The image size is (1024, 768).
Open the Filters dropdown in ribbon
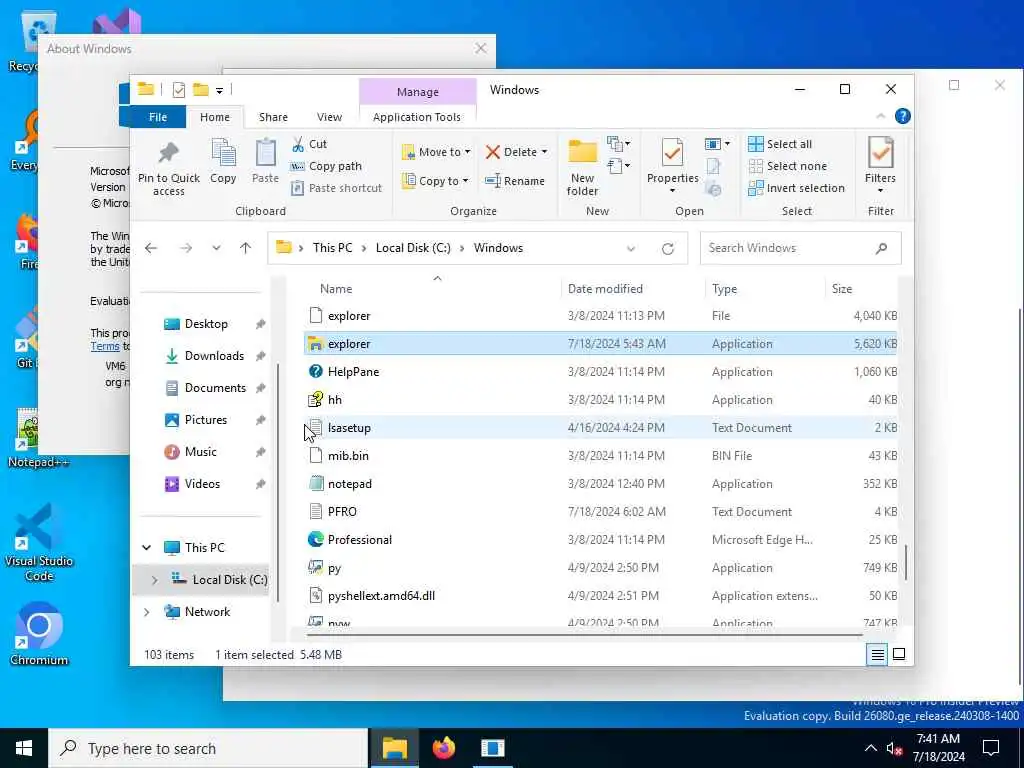pyautogui.click(x=880, y=166)
